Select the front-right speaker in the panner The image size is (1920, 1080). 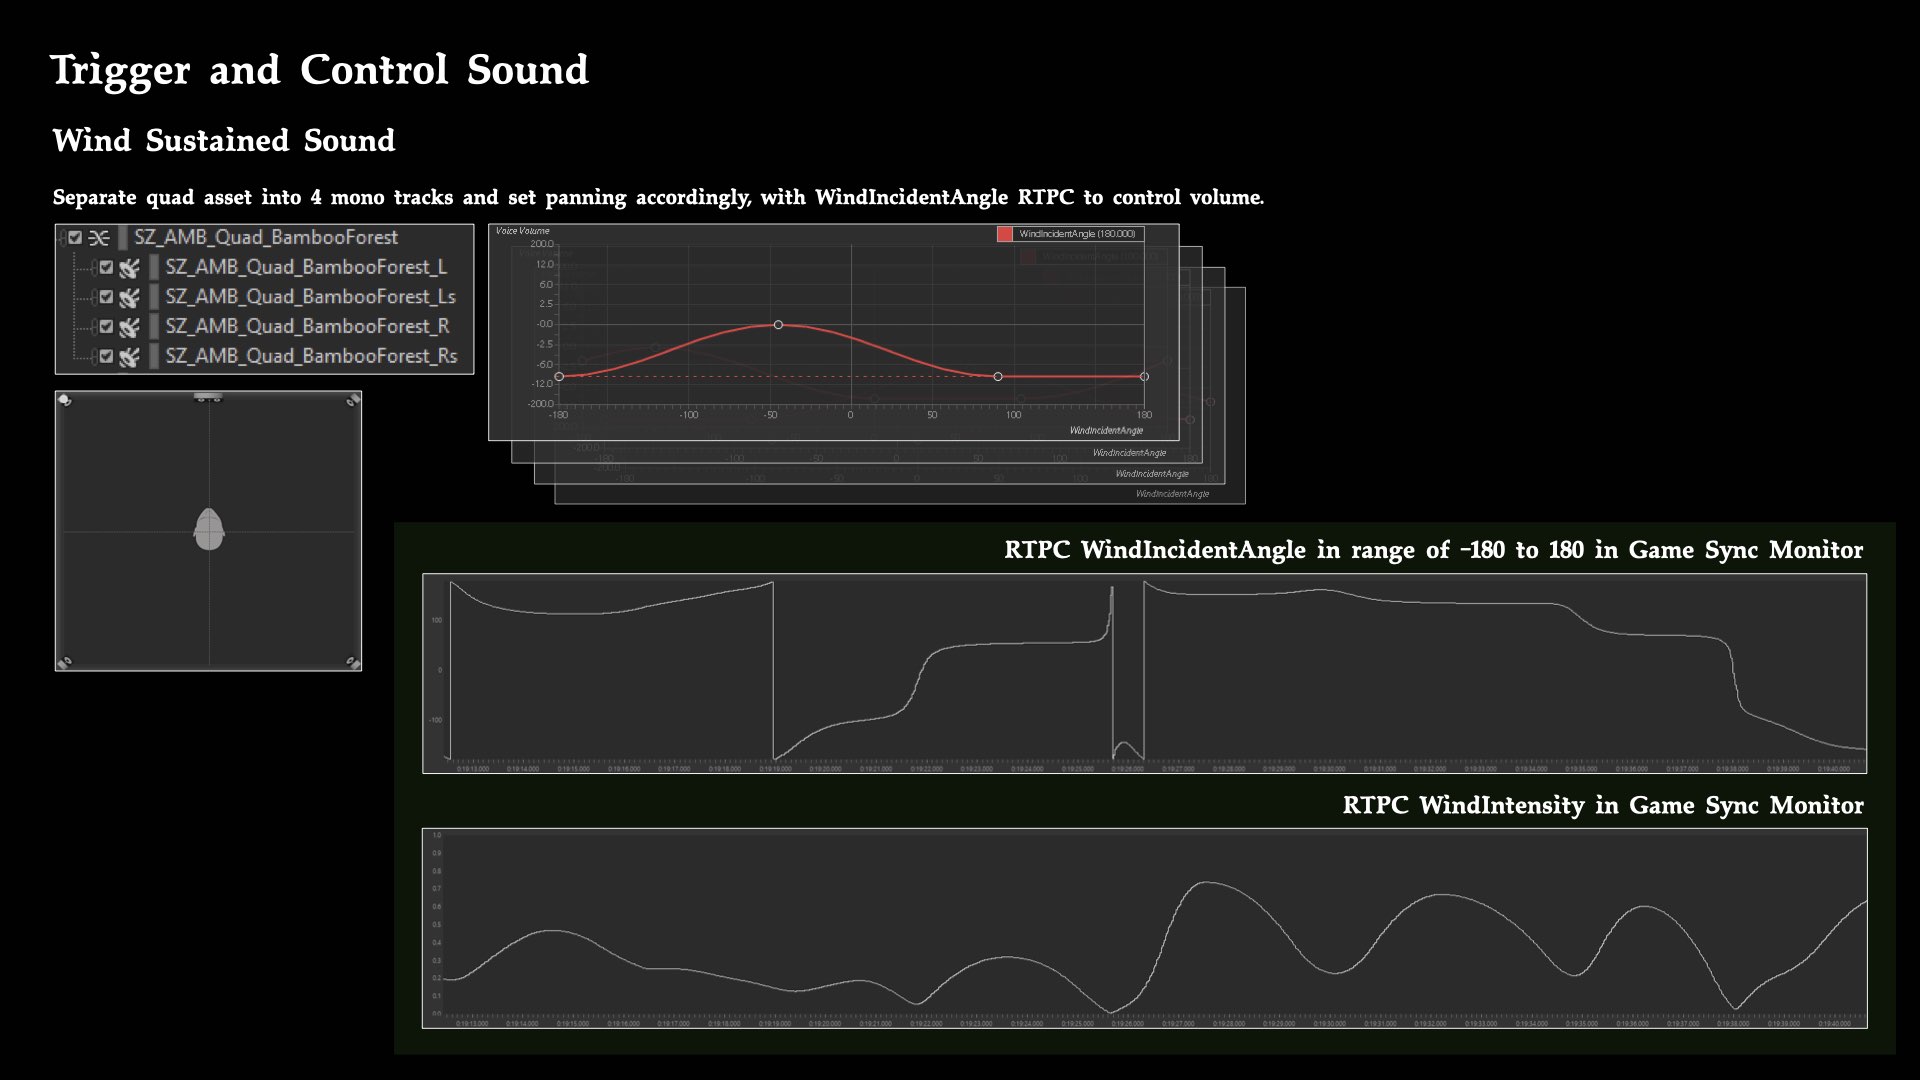[x=353, y=400]
